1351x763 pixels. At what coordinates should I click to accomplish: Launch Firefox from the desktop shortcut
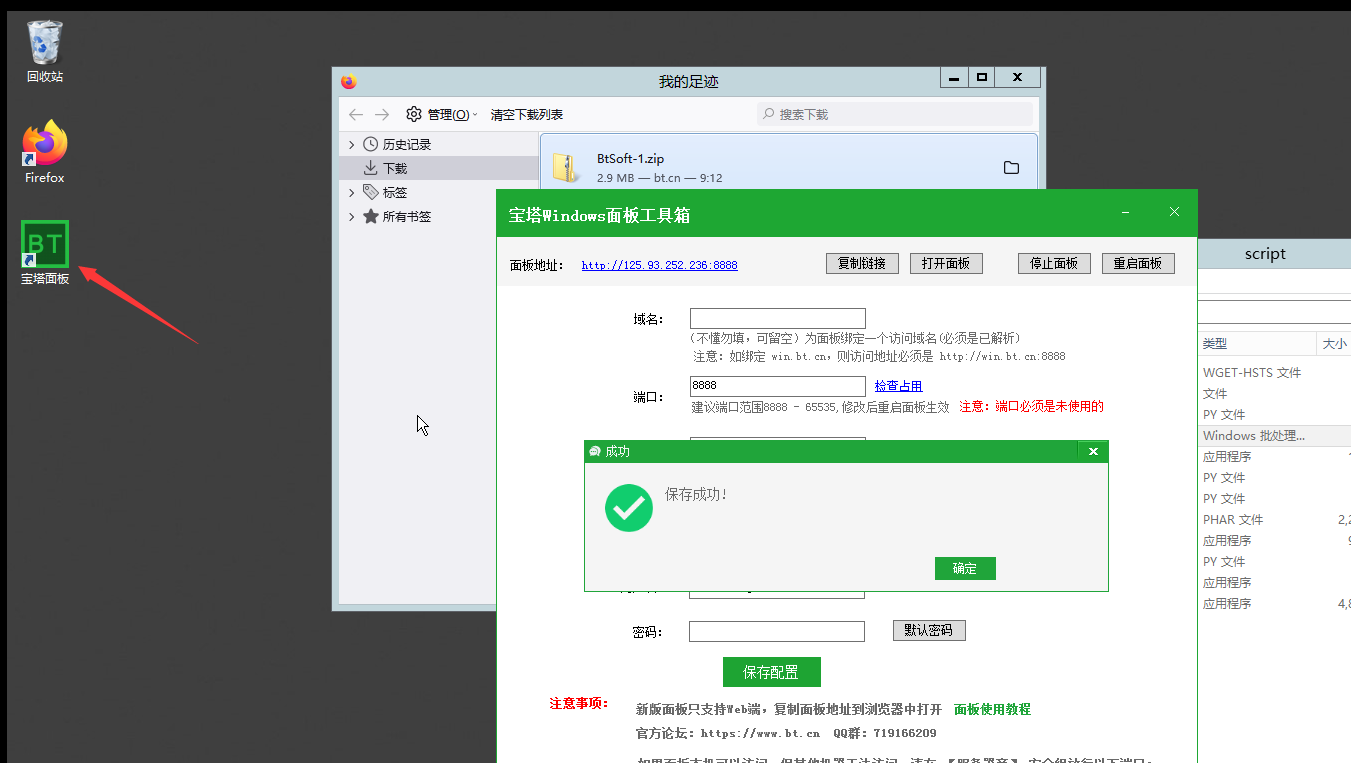point(45,152)
